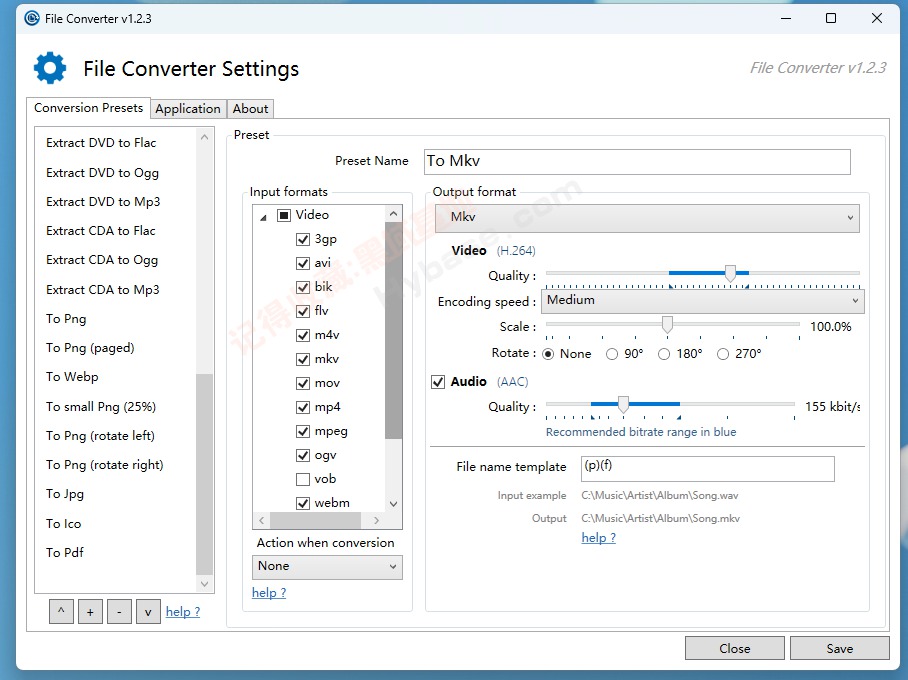Image resolution: width=908 pixels, height=680 pixels.
Task: Click preset list scroll up arrow
Action: pyautogui.click(x=204, y=137)
